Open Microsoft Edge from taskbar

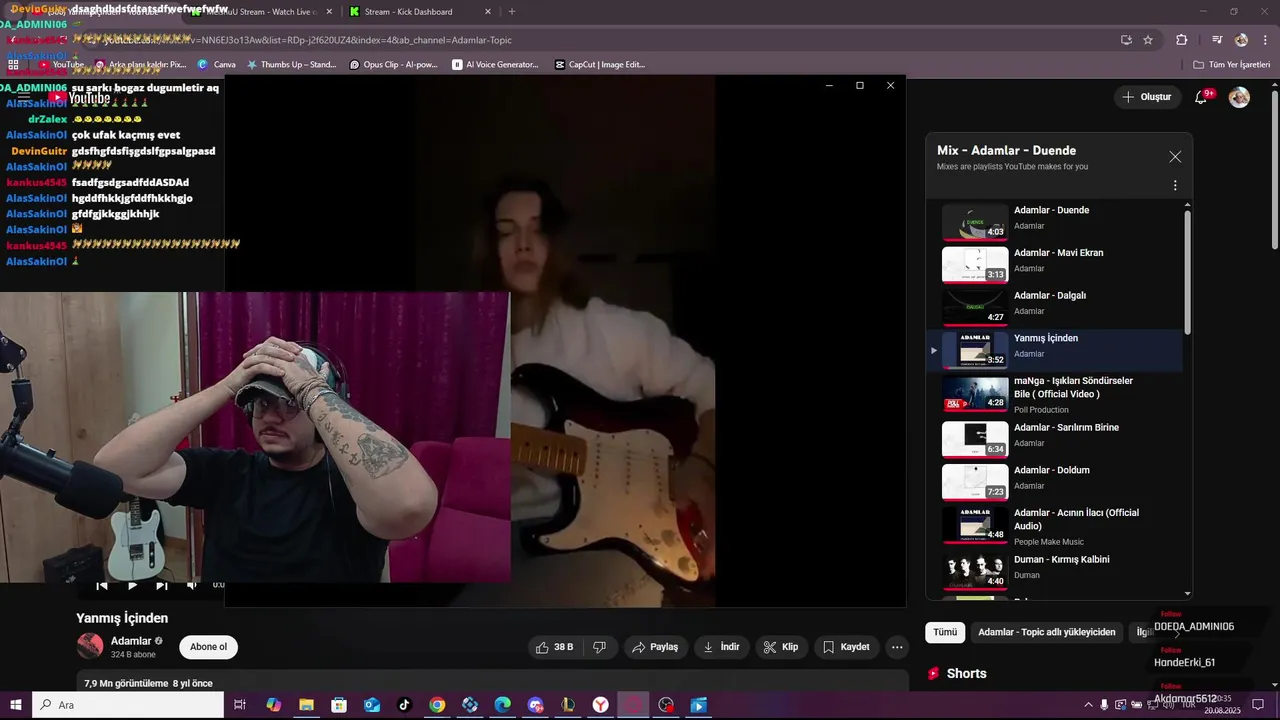pyautogui.click(x=502, y=705)
